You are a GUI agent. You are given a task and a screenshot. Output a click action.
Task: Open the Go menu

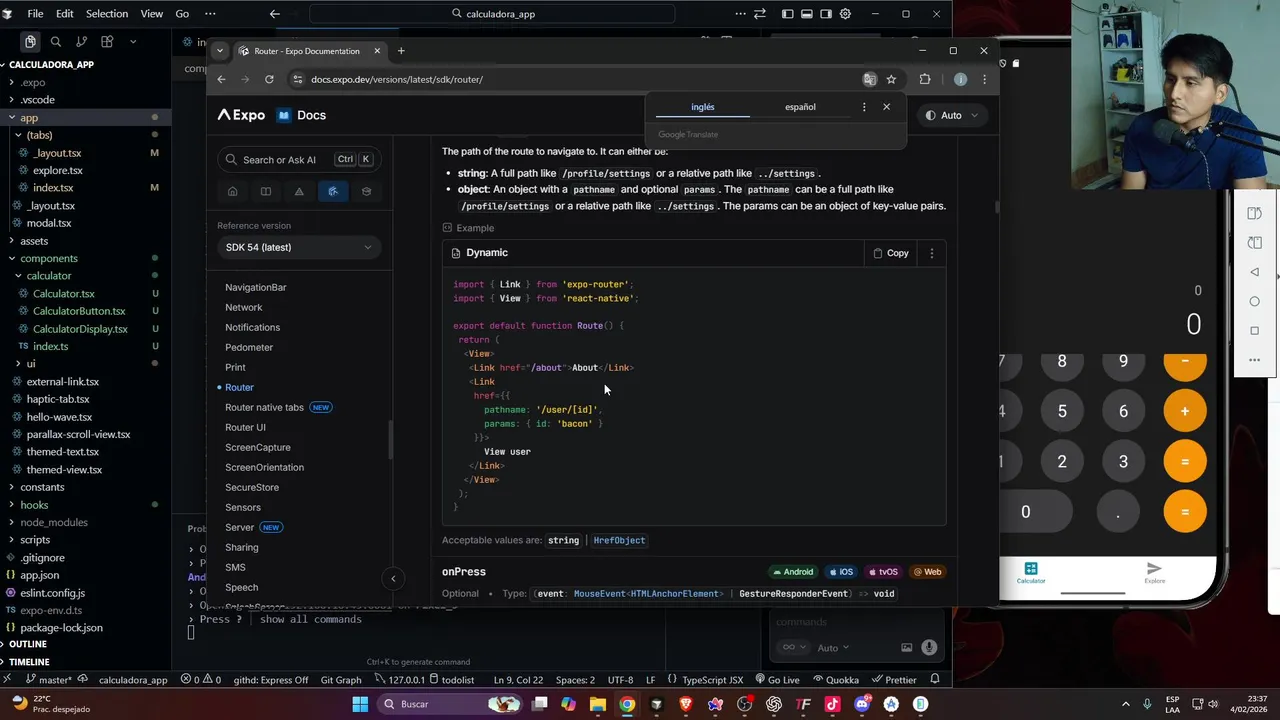pos(182,14)
